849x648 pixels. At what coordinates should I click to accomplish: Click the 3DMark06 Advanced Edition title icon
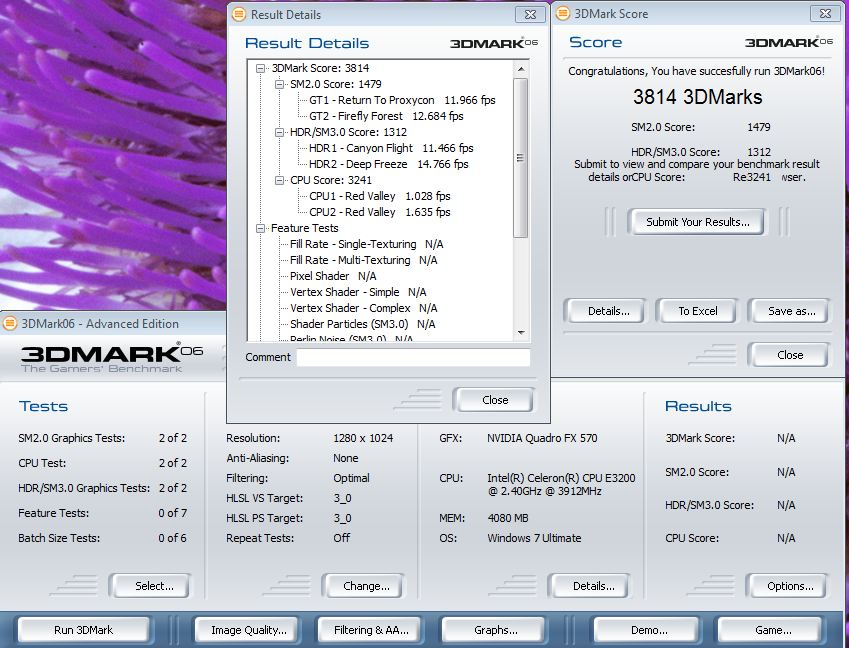tap(10, 323)
